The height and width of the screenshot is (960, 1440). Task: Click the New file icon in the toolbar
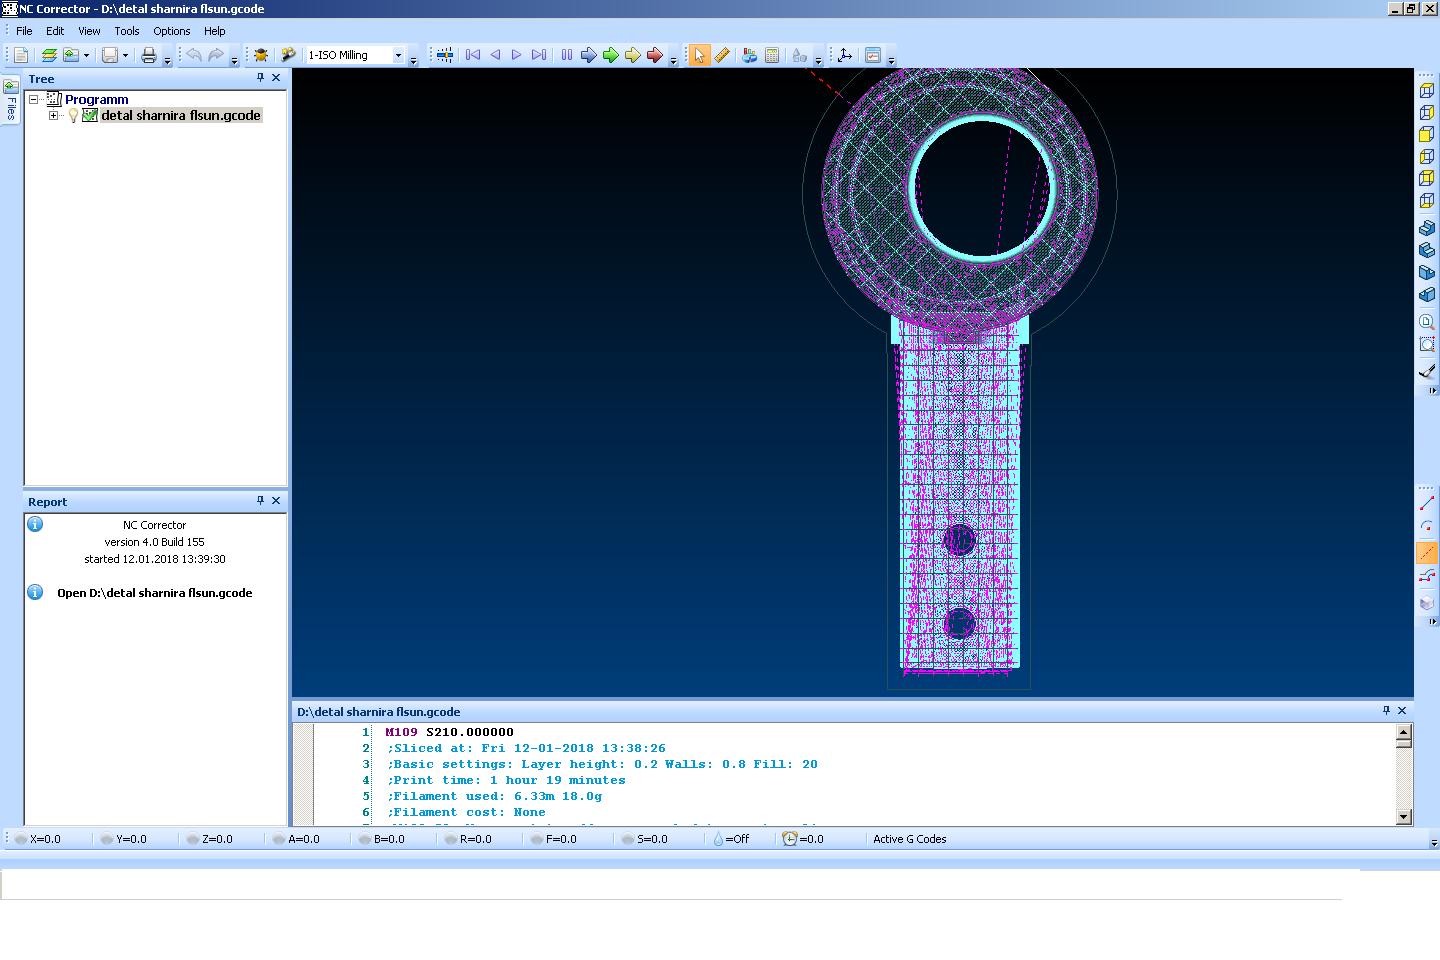tap(21, 55)
